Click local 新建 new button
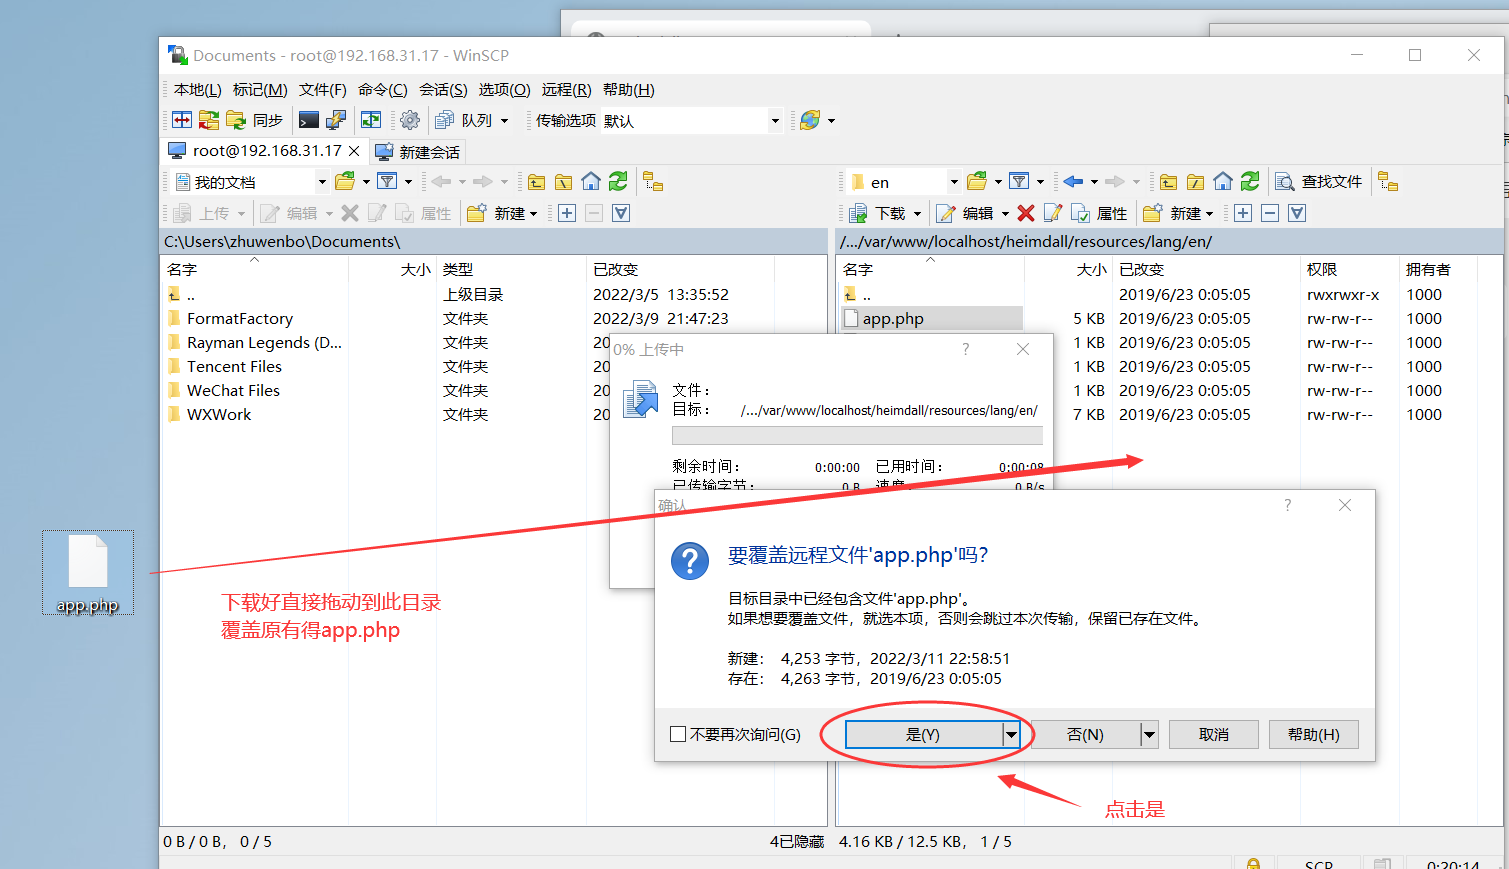The image size is (1509, 869). pos(497,213)
